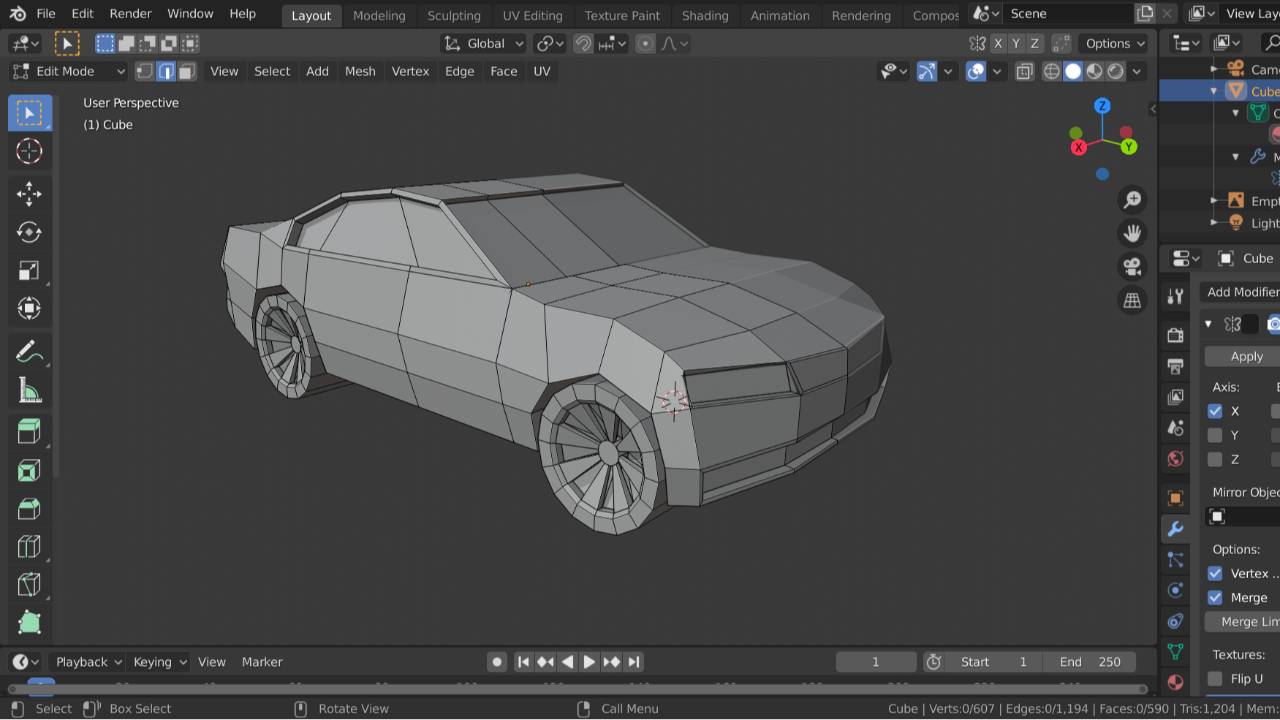
Task: Open Global transform orientation dropdown
Action: point(485,43)
